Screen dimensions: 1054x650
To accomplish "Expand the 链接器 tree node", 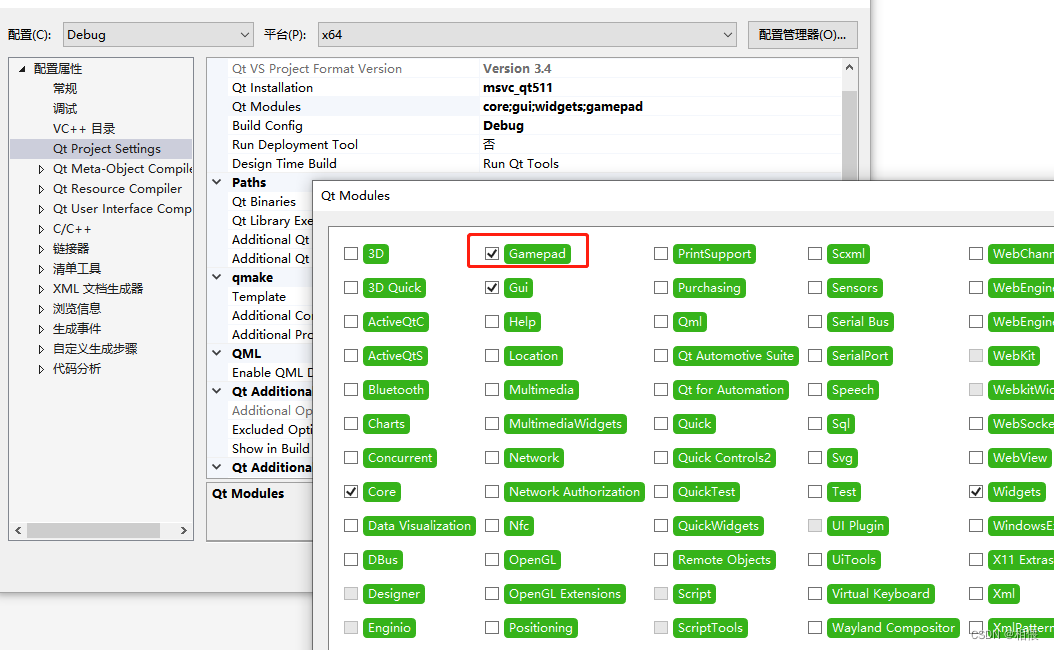I will [x=41, y=249].
